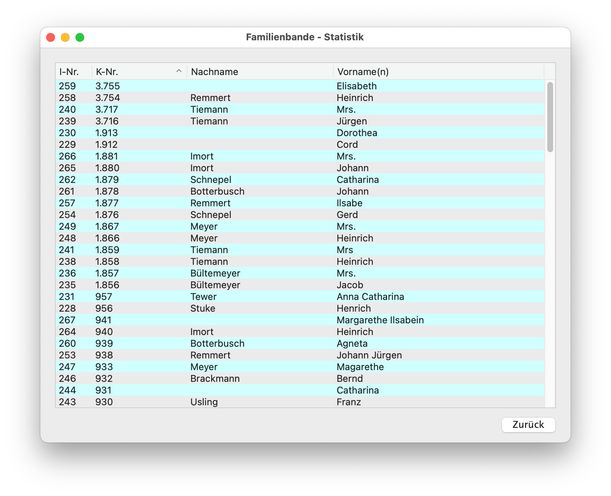Click the Zurück button
This screenshot has height=496, width=611.
coord(528,425)
